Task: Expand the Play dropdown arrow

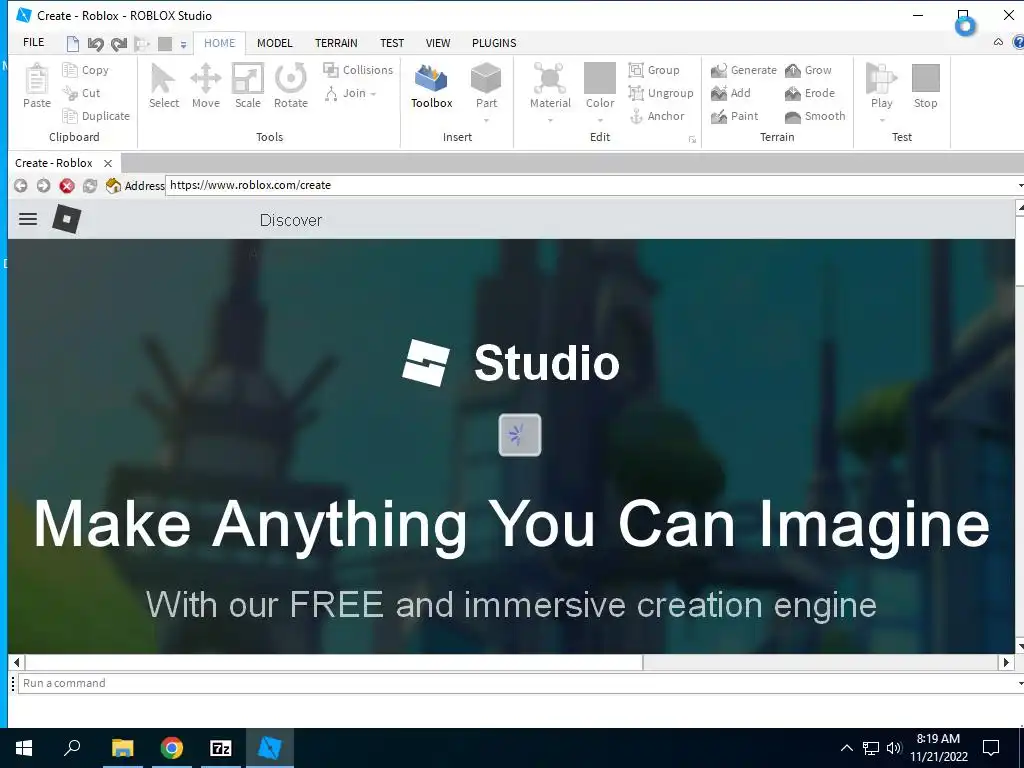Action: point(882,120)
